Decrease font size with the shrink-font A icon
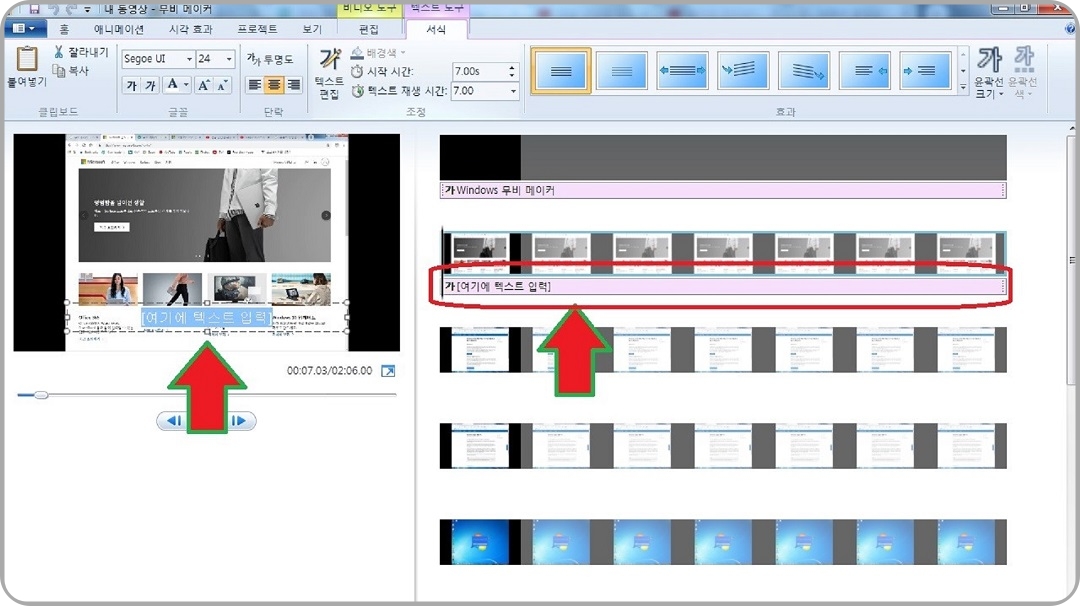Screen dimensions: 1080x606 click(222, 85)
